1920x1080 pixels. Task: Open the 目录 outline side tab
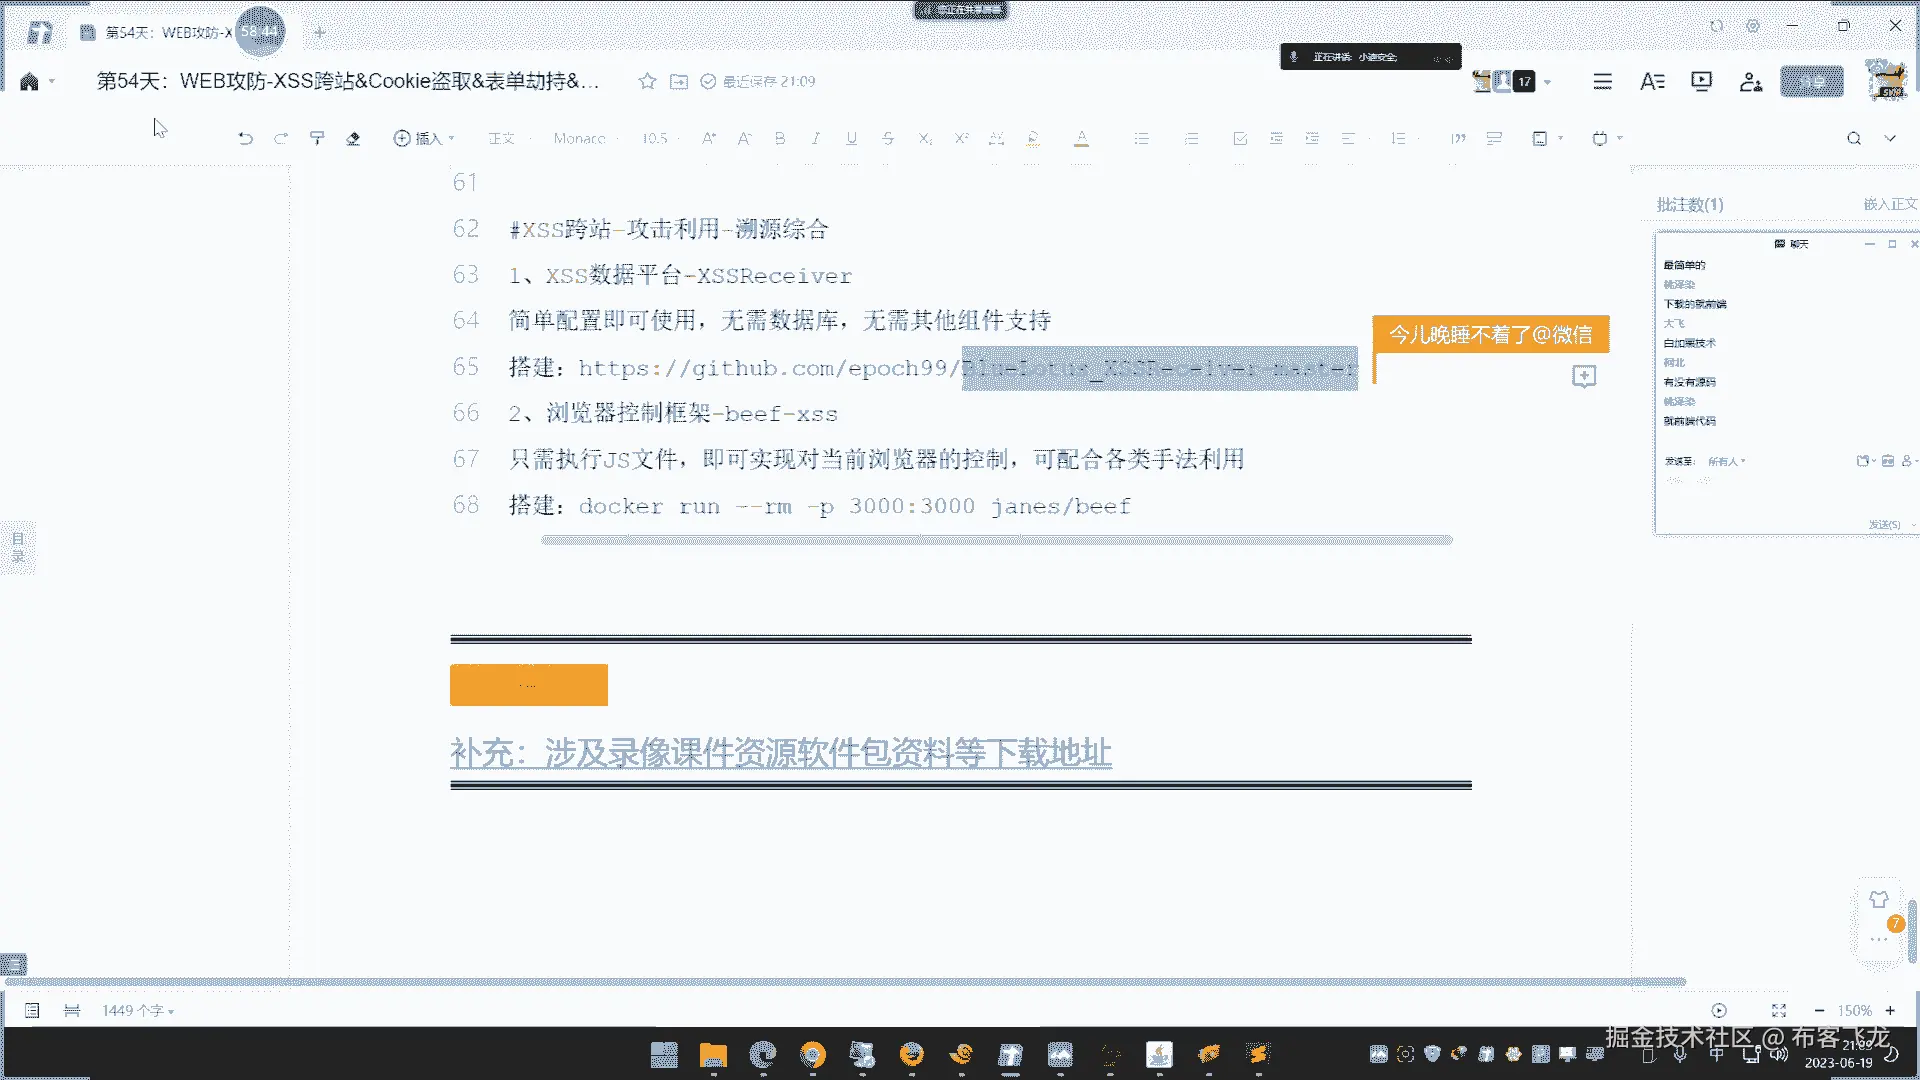click(18, 547)
